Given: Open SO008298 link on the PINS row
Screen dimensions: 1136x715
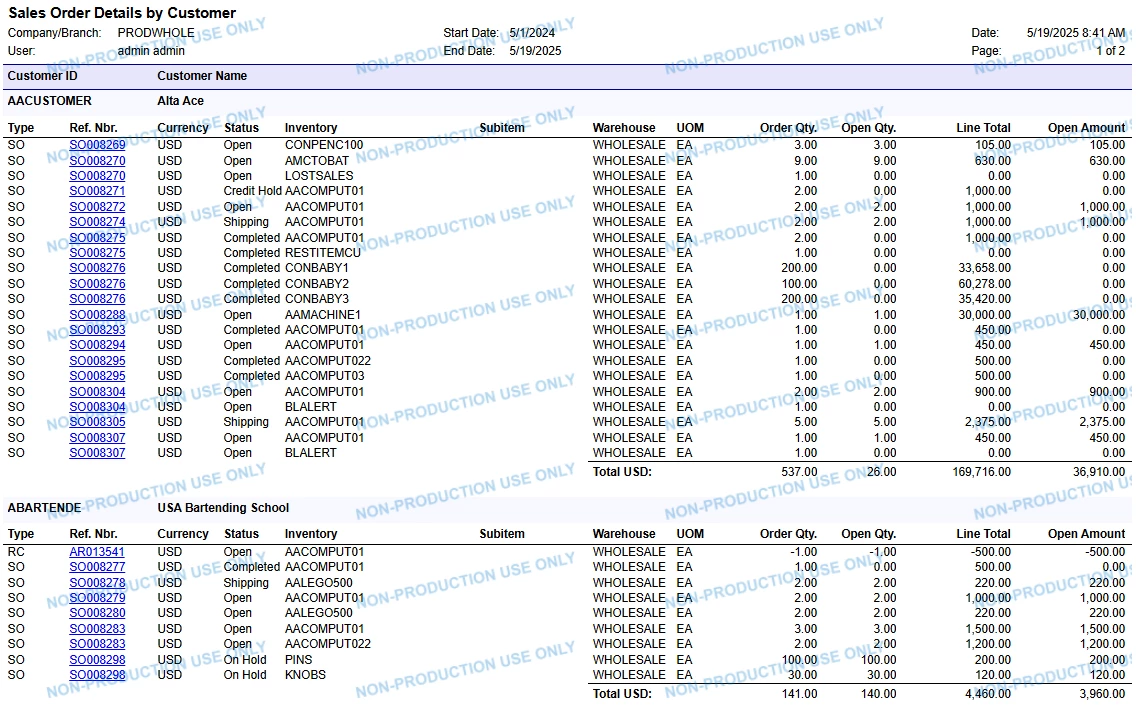Looking at the screenshot, I should 97,660.
